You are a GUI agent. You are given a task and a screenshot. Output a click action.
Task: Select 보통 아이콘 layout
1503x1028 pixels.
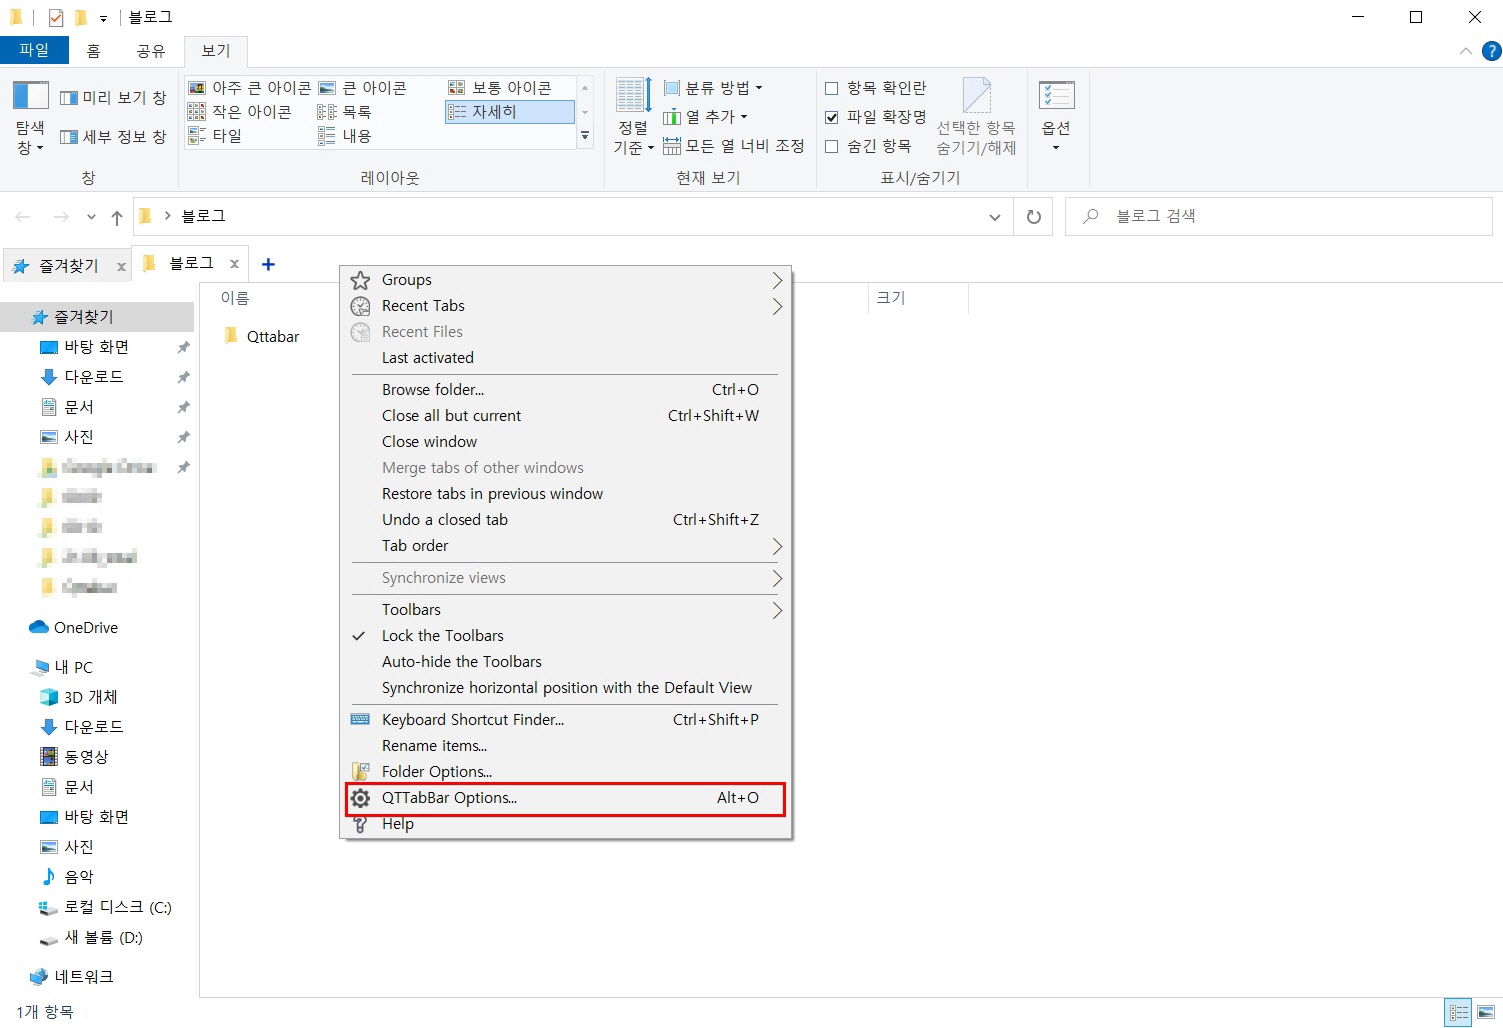coord(500,88)
